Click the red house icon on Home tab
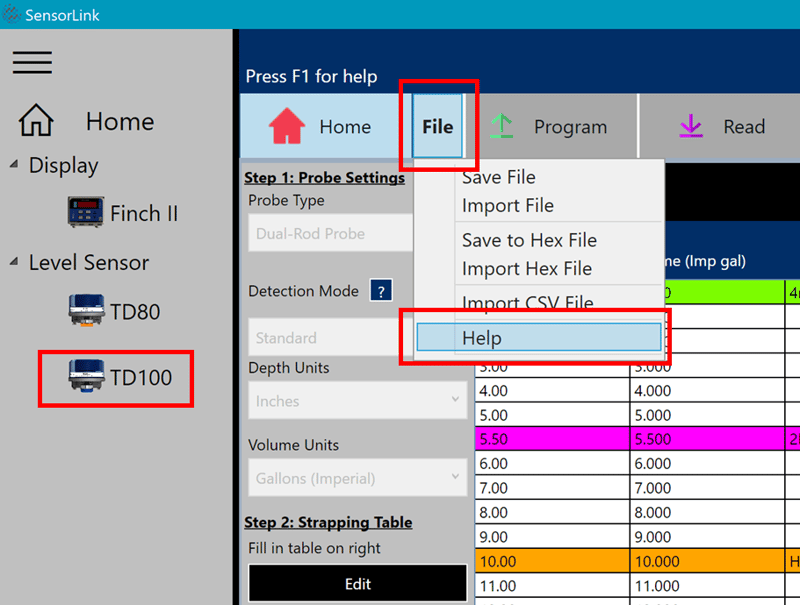800x605 pixels. coord(288,126)
